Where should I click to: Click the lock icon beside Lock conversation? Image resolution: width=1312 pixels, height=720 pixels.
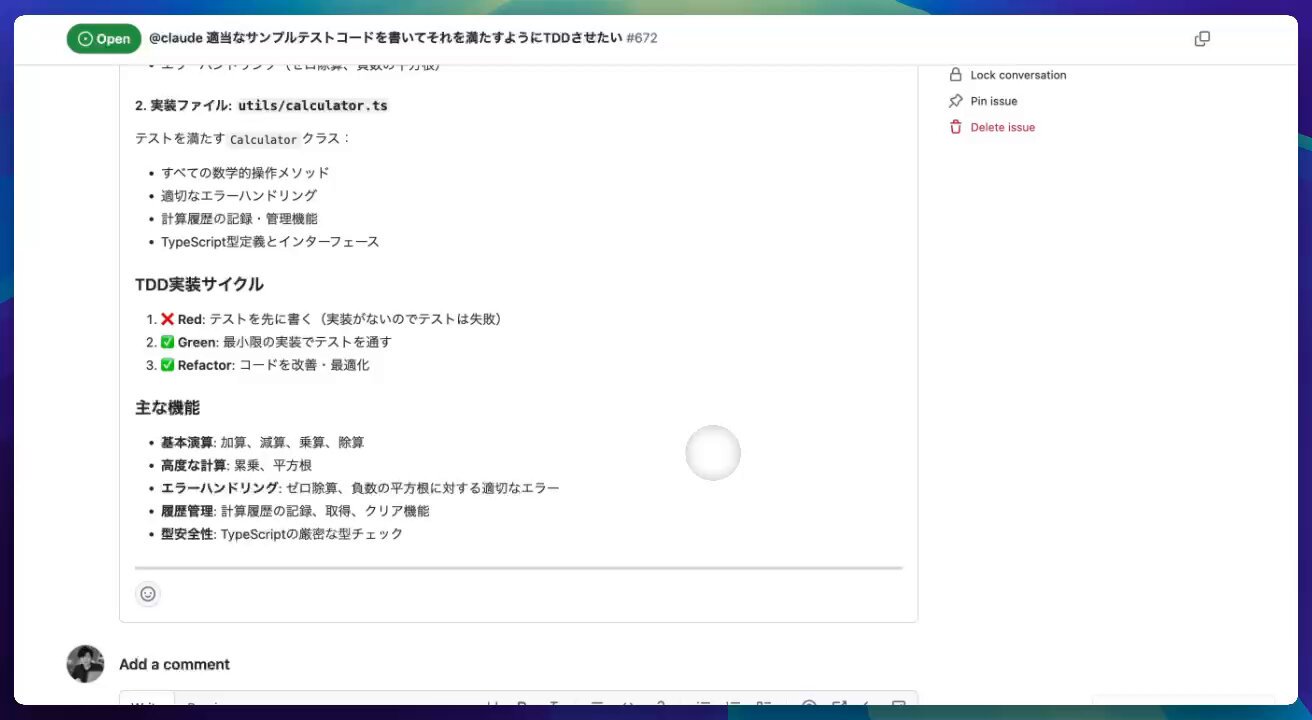(955, 75)
